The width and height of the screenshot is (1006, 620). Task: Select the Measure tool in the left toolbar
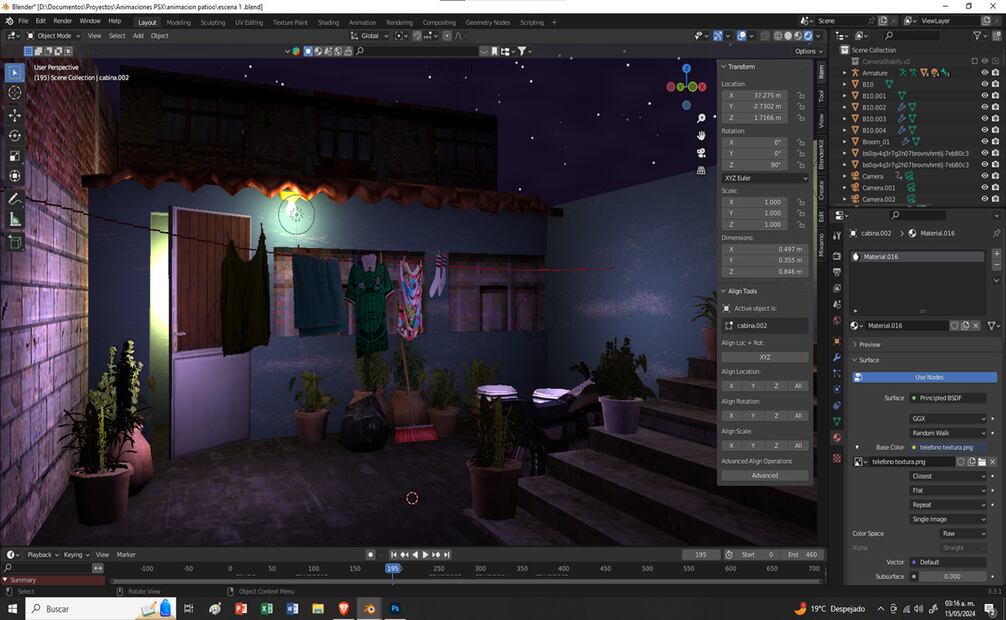(15, 219)
